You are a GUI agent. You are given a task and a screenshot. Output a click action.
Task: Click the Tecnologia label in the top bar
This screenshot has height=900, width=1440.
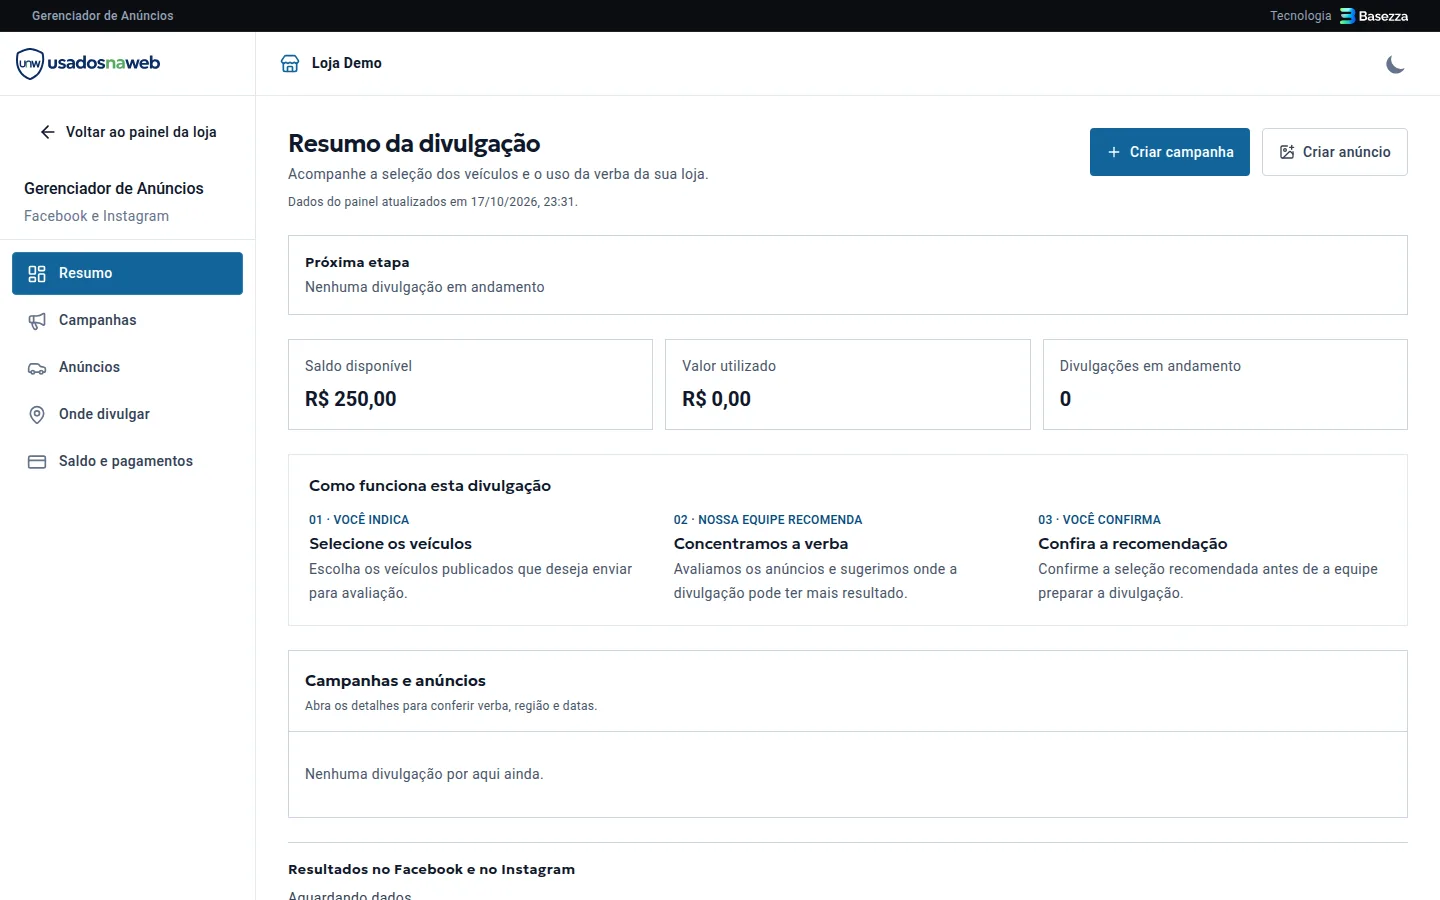pyautogui.click(x=1301, y=16)
